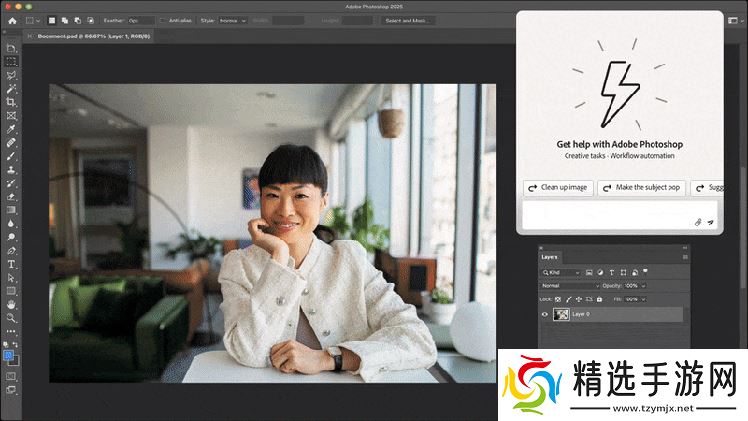Hide Layer 0 using eye icon

(x=545, y=314)
